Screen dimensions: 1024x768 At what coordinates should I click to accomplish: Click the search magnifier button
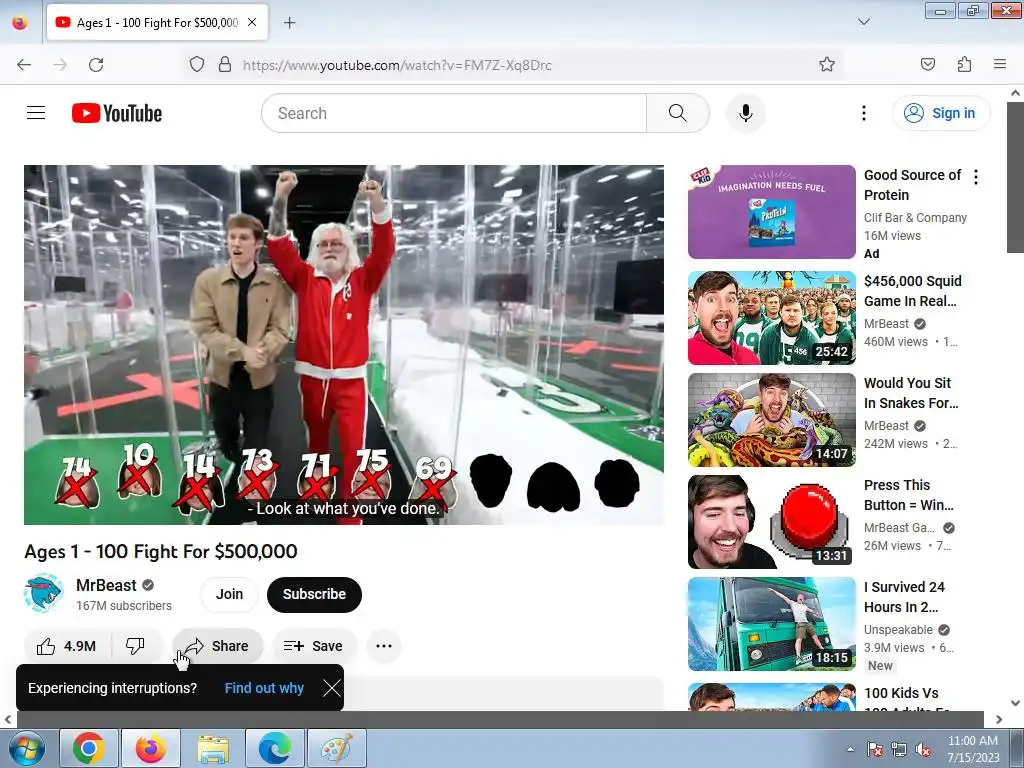tap(677, 113)
